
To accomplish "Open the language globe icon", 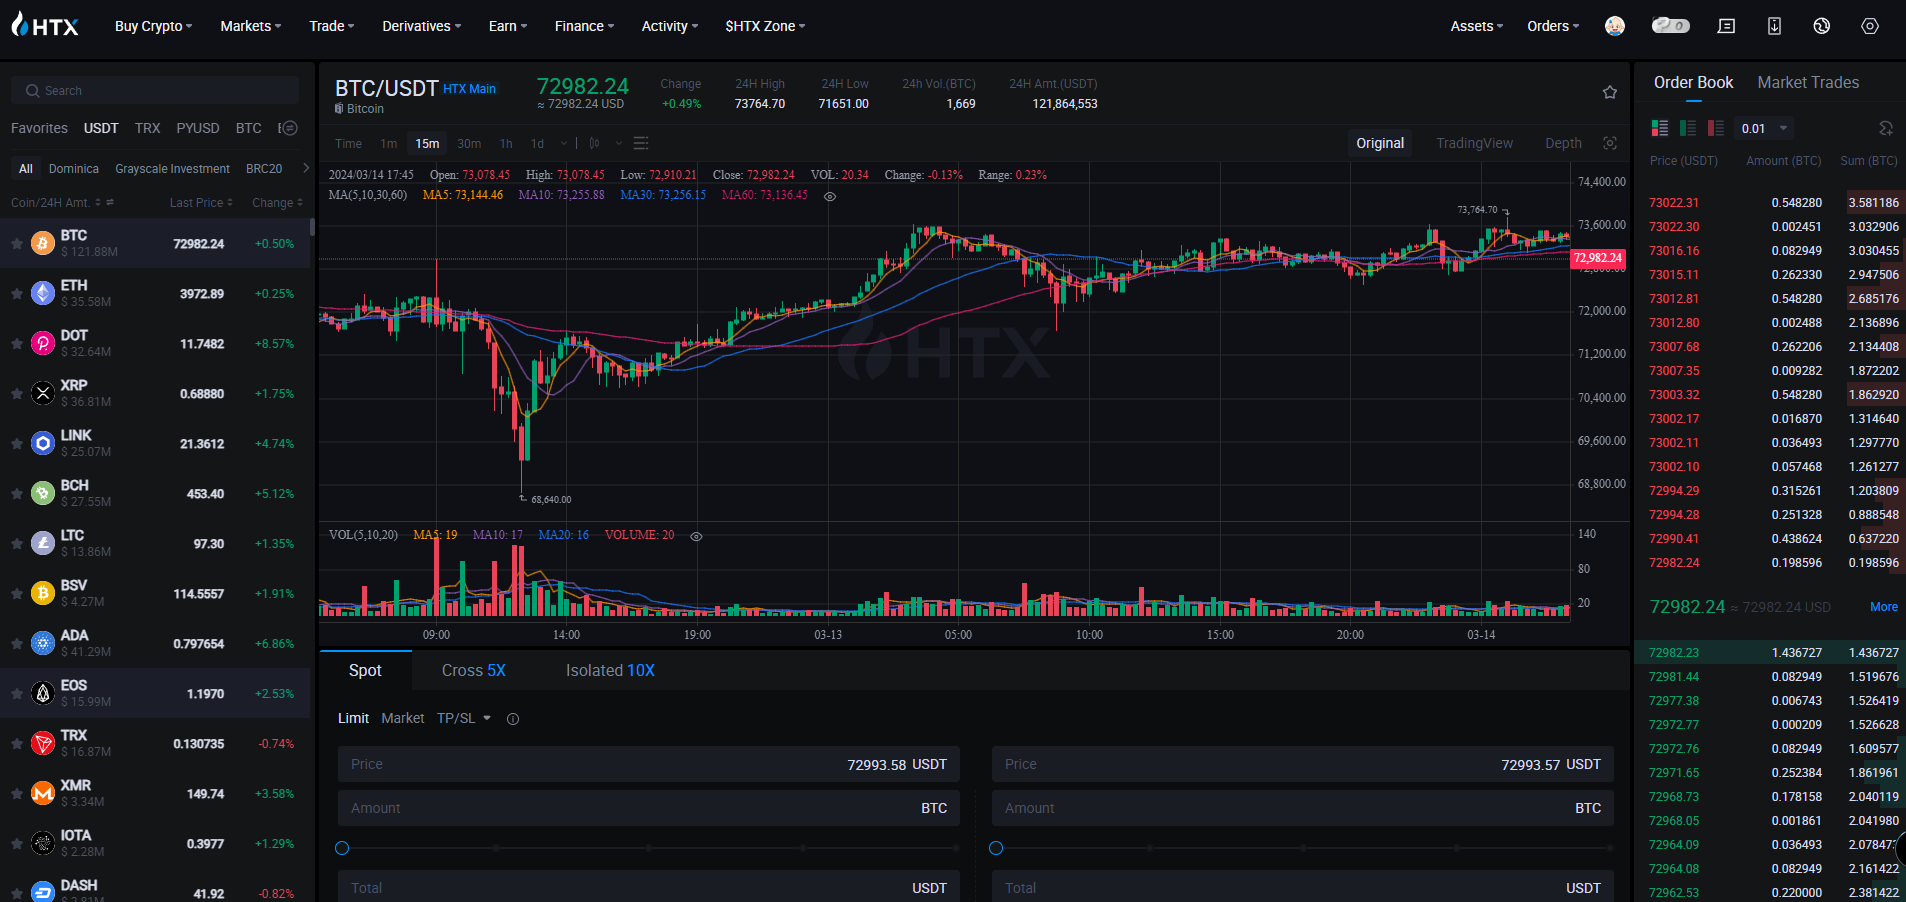I will click(1822, 26).
